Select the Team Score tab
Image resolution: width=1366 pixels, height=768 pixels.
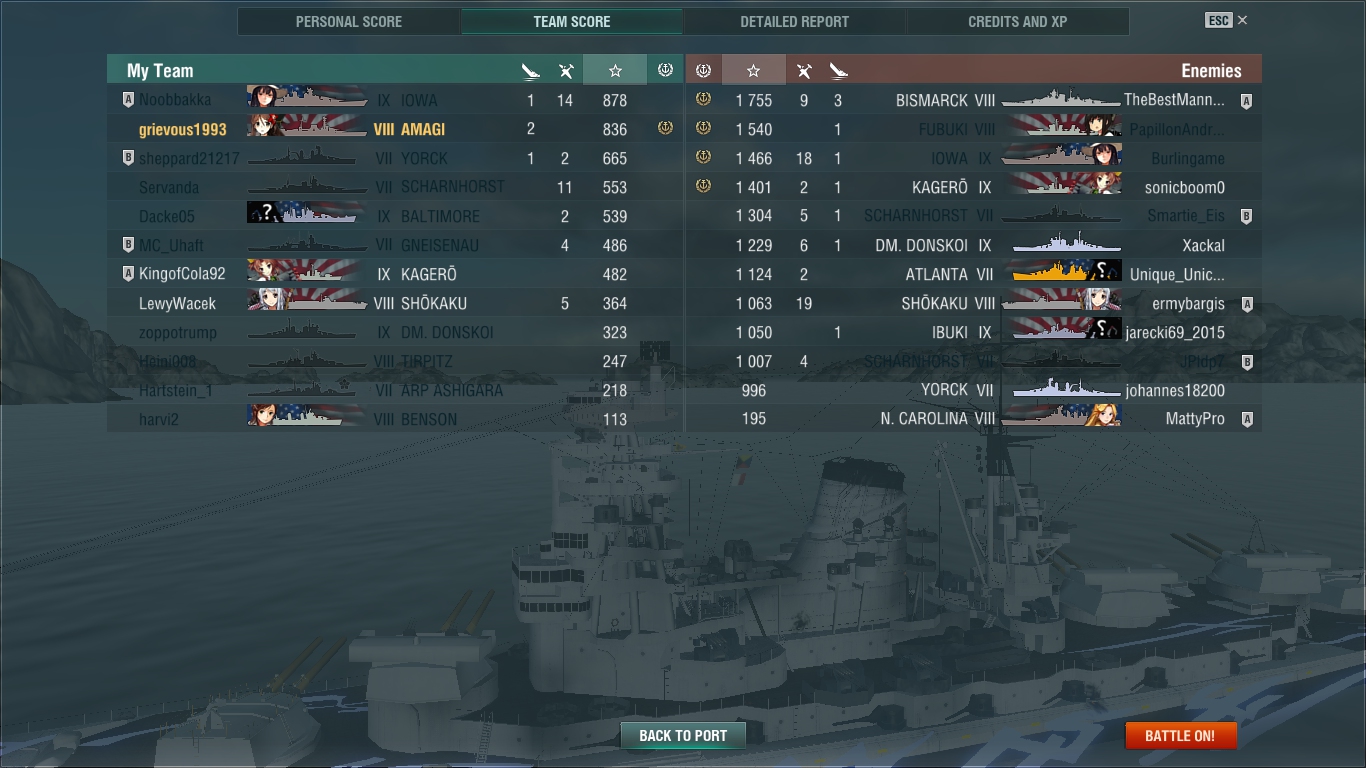pyautogui.click(x=572, y=21)
